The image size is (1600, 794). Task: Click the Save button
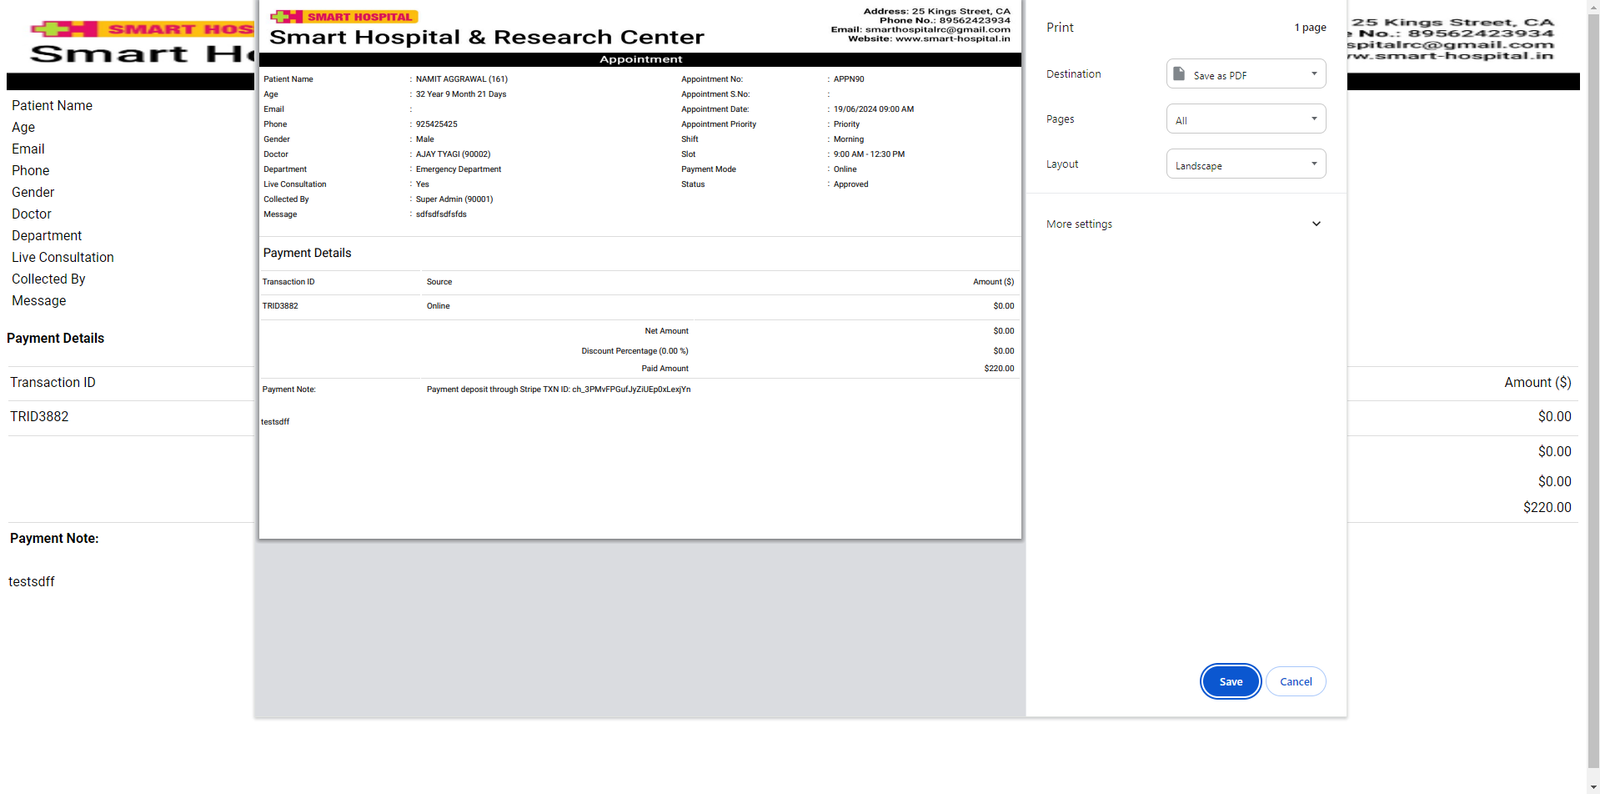click(1230, 682)
